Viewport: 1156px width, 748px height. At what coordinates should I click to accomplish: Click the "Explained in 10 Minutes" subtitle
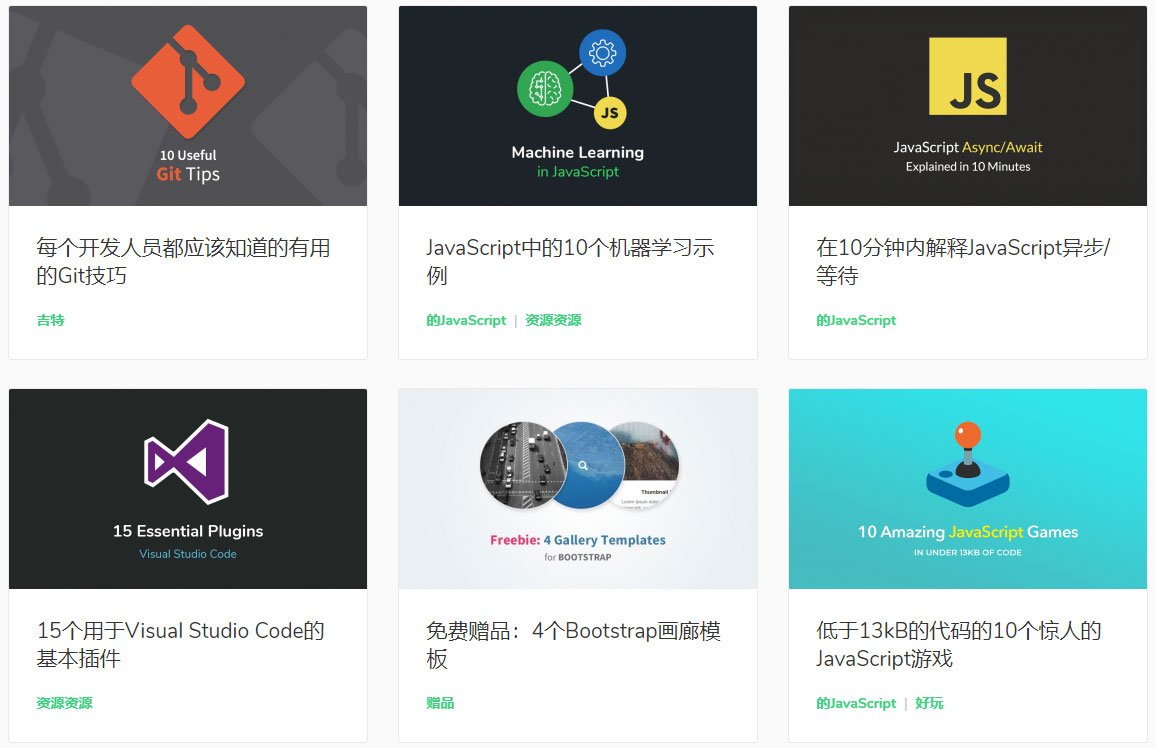(x=967, y=167)
